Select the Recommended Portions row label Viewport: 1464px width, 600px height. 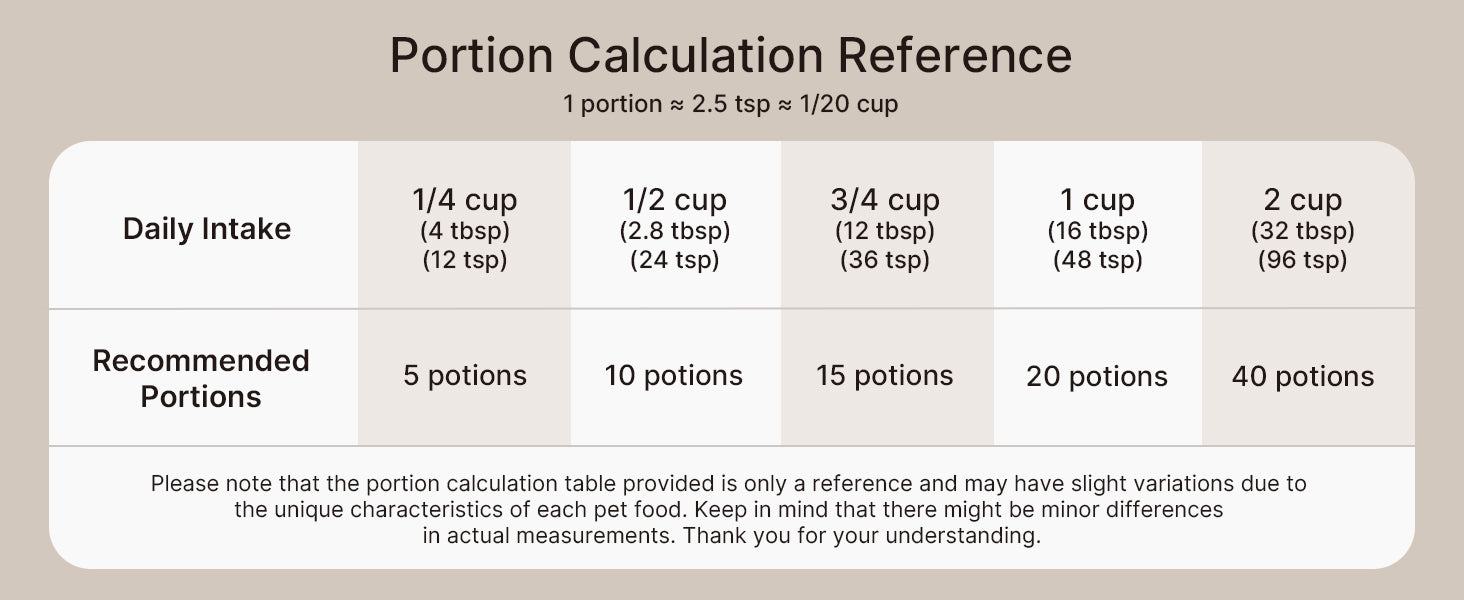(x=201, y=378)
